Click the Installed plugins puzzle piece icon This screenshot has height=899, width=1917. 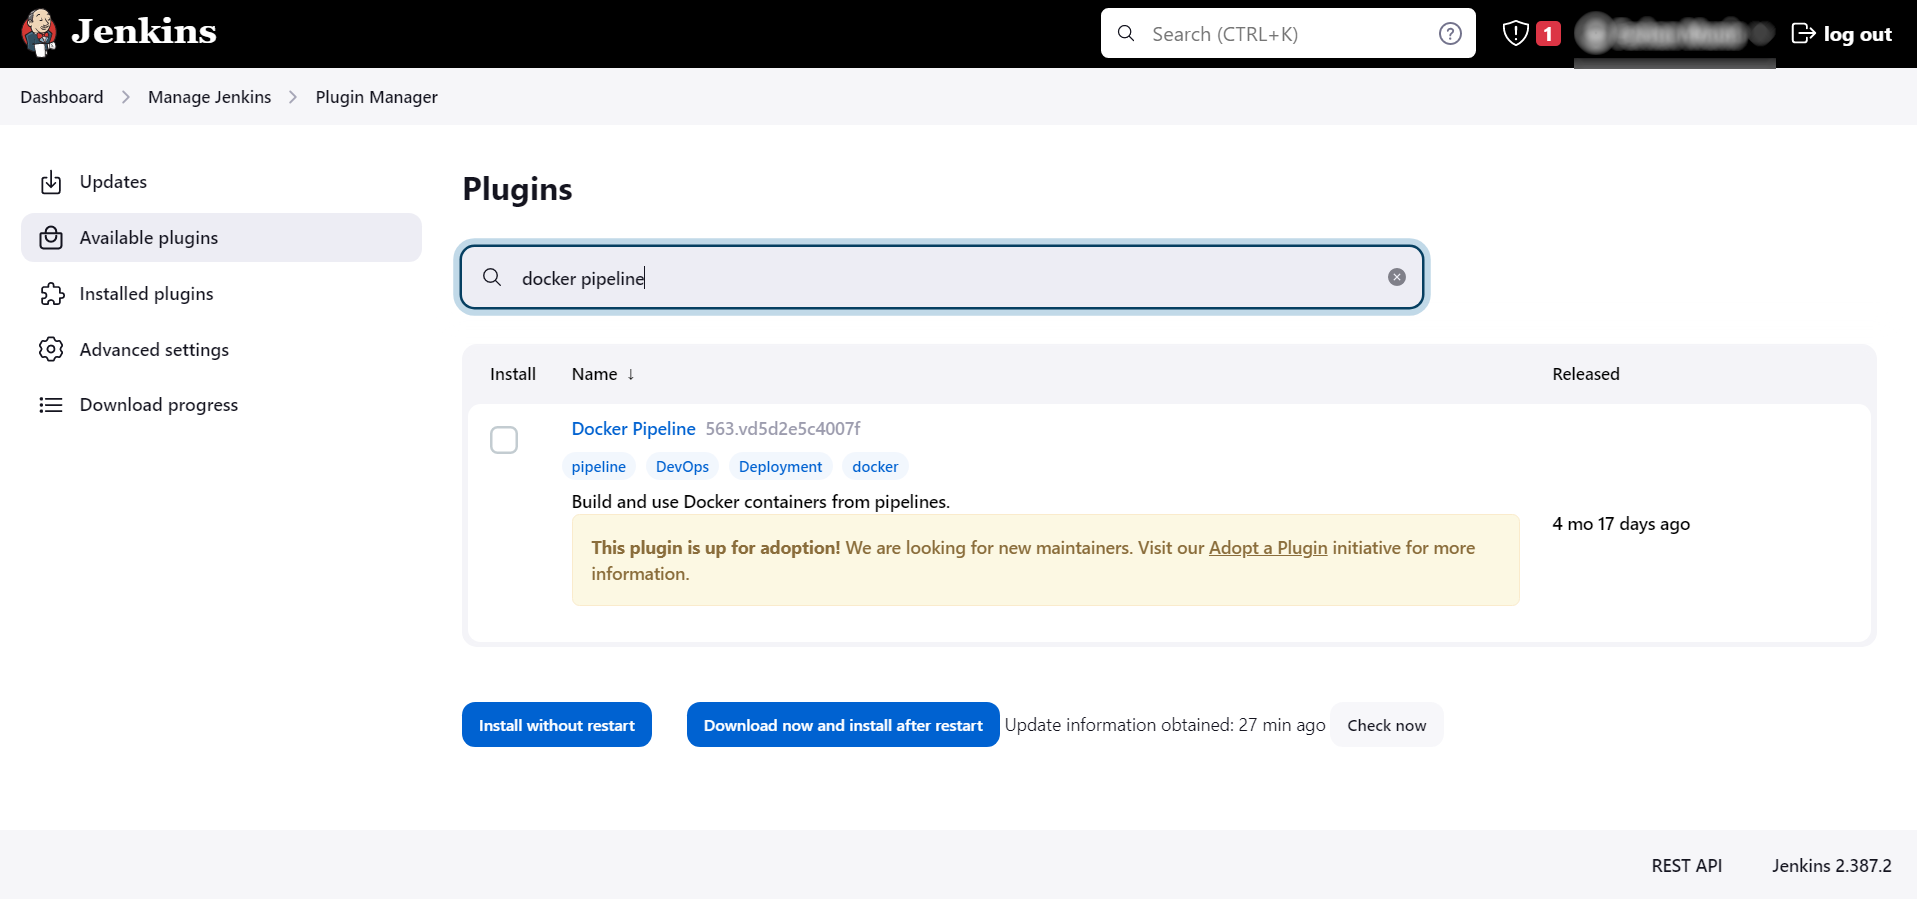point(51,294)
